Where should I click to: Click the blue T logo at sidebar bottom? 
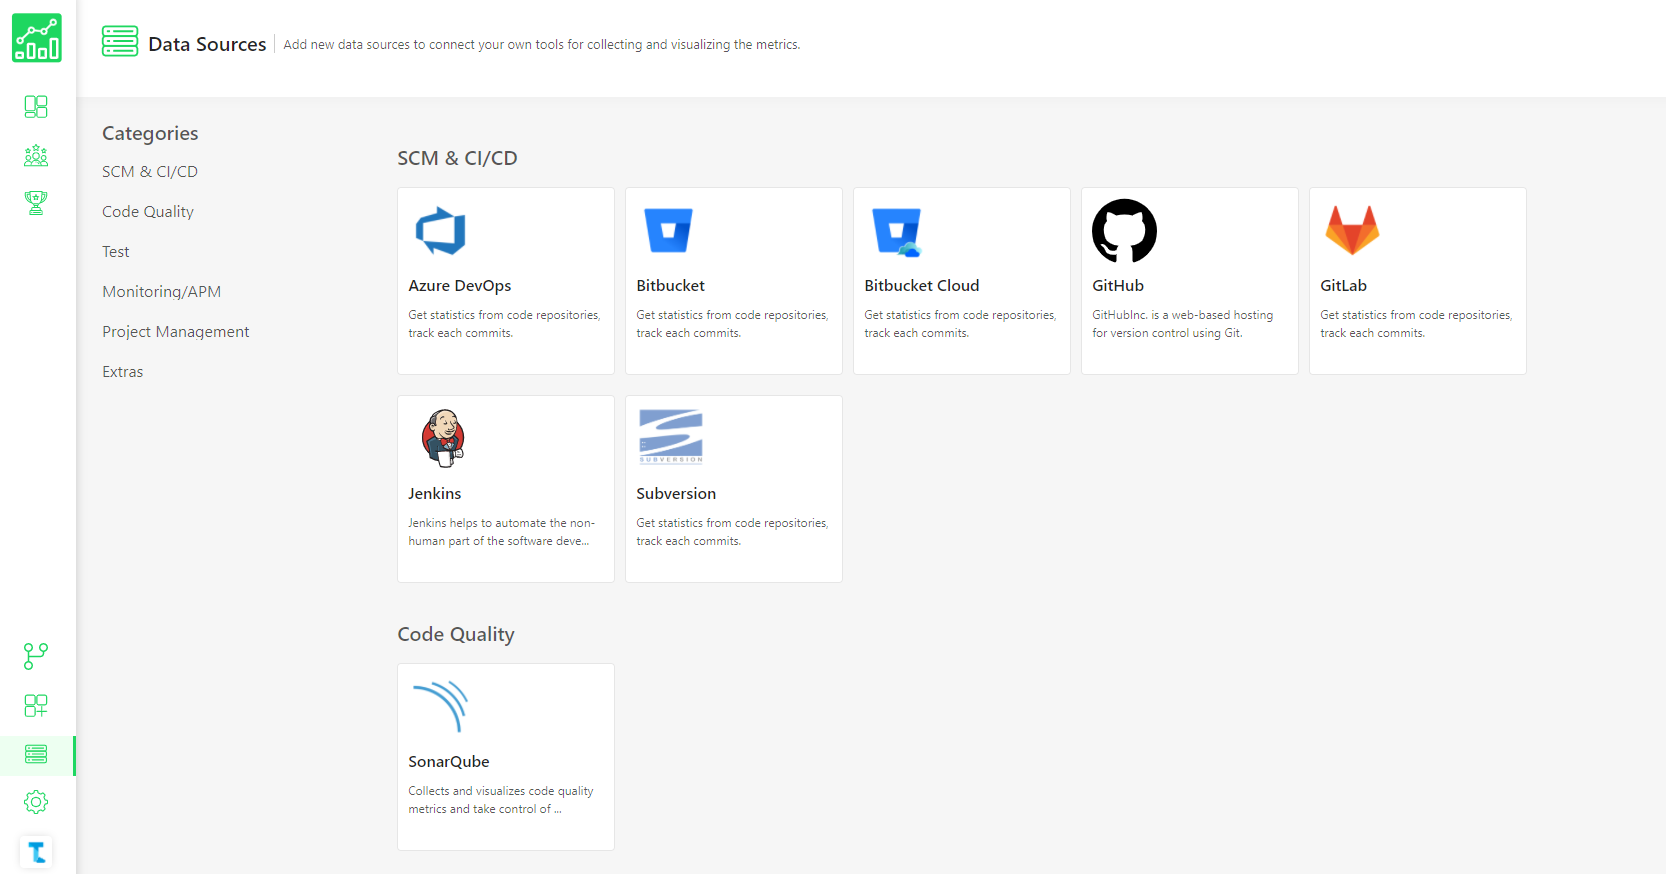point(36,852)
